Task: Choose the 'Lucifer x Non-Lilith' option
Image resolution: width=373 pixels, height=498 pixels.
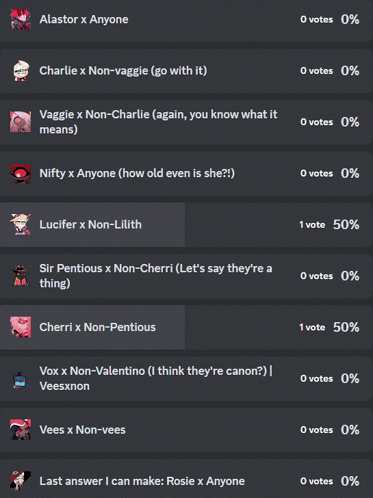Action: pyautogui.click(x=186, y=225)
